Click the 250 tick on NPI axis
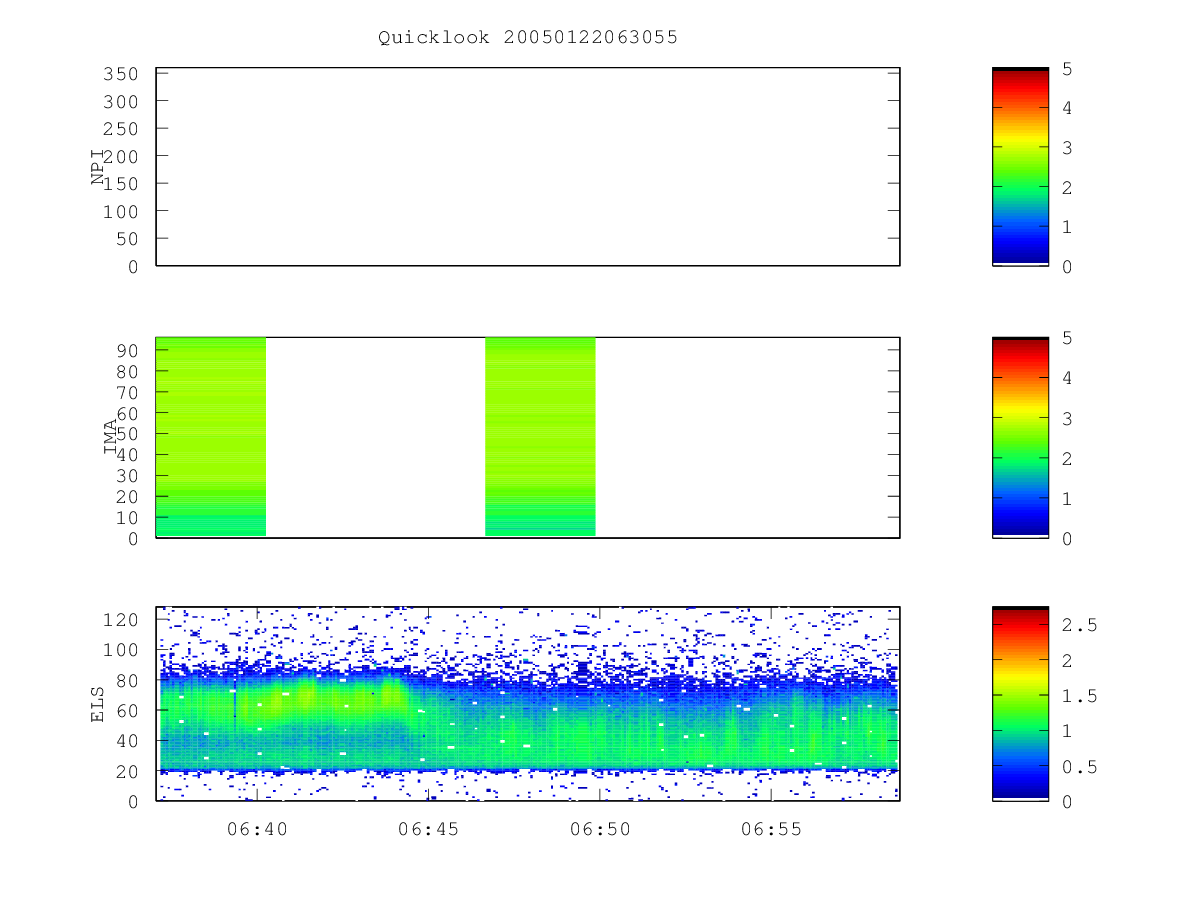Image resolution: width=1200 pixels, height=900 pixels. click(120, 129)
